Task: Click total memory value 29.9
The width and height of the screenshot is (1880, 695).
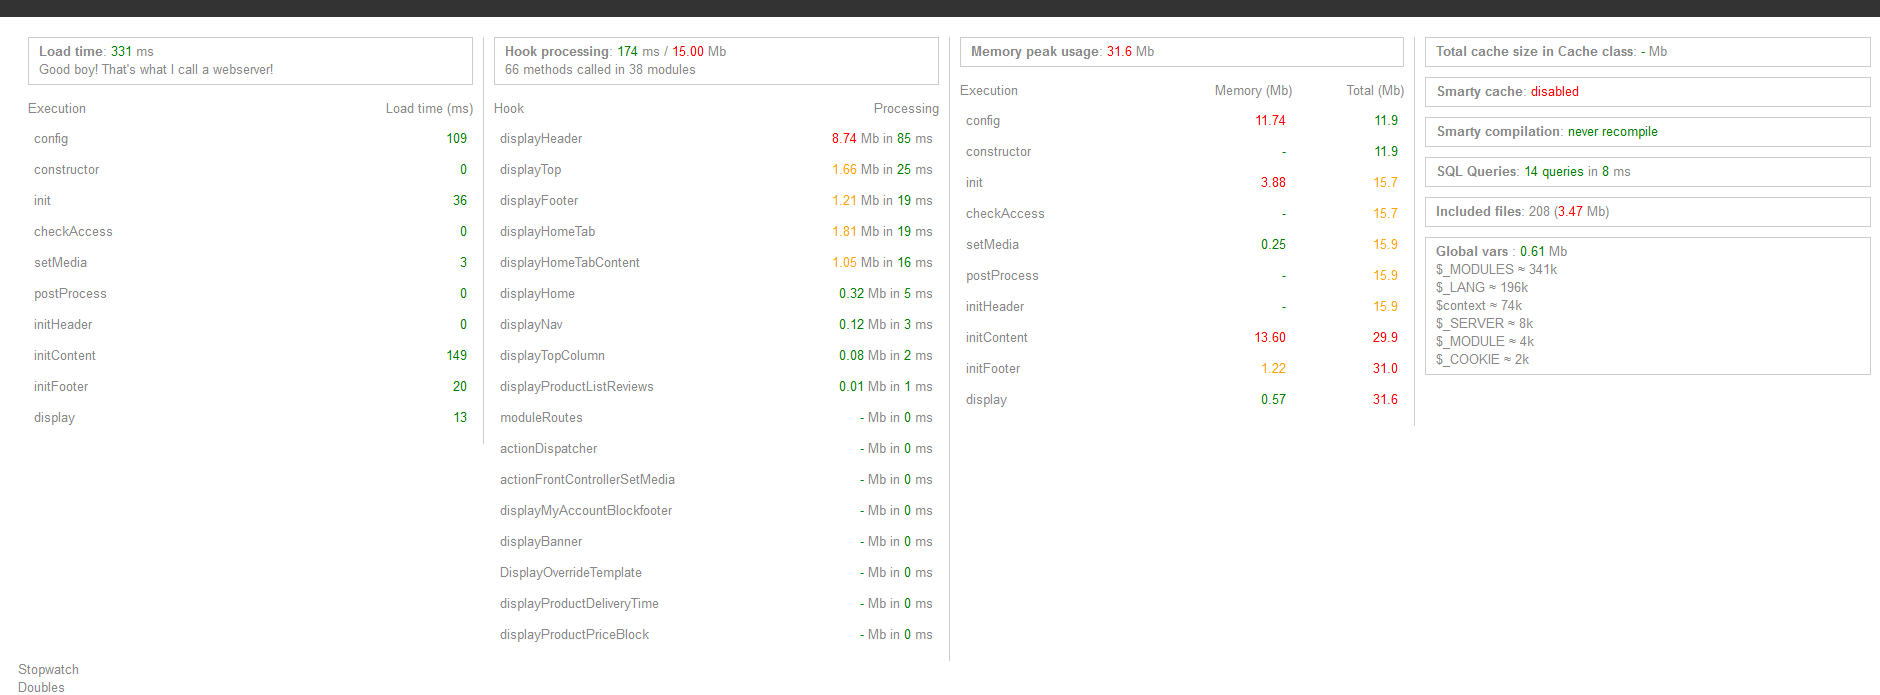Action: click(x=1385, y=338)
